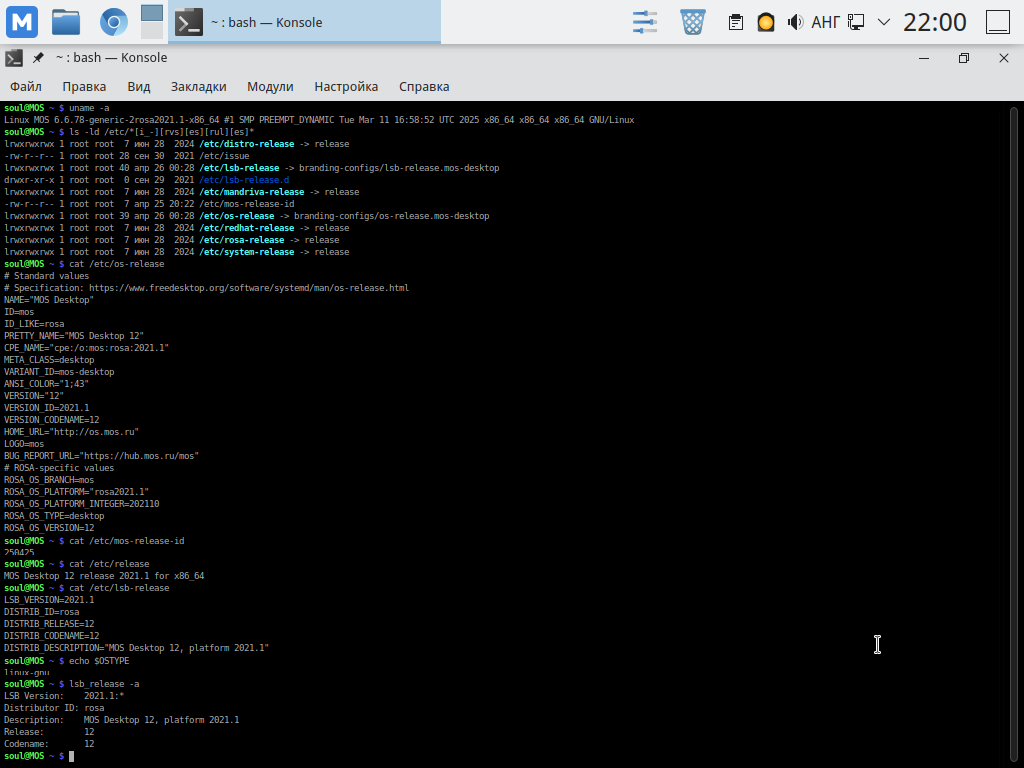1024x768 pixels.
Task: Click the orange notification tray icon
Action: tap(765, 22)
